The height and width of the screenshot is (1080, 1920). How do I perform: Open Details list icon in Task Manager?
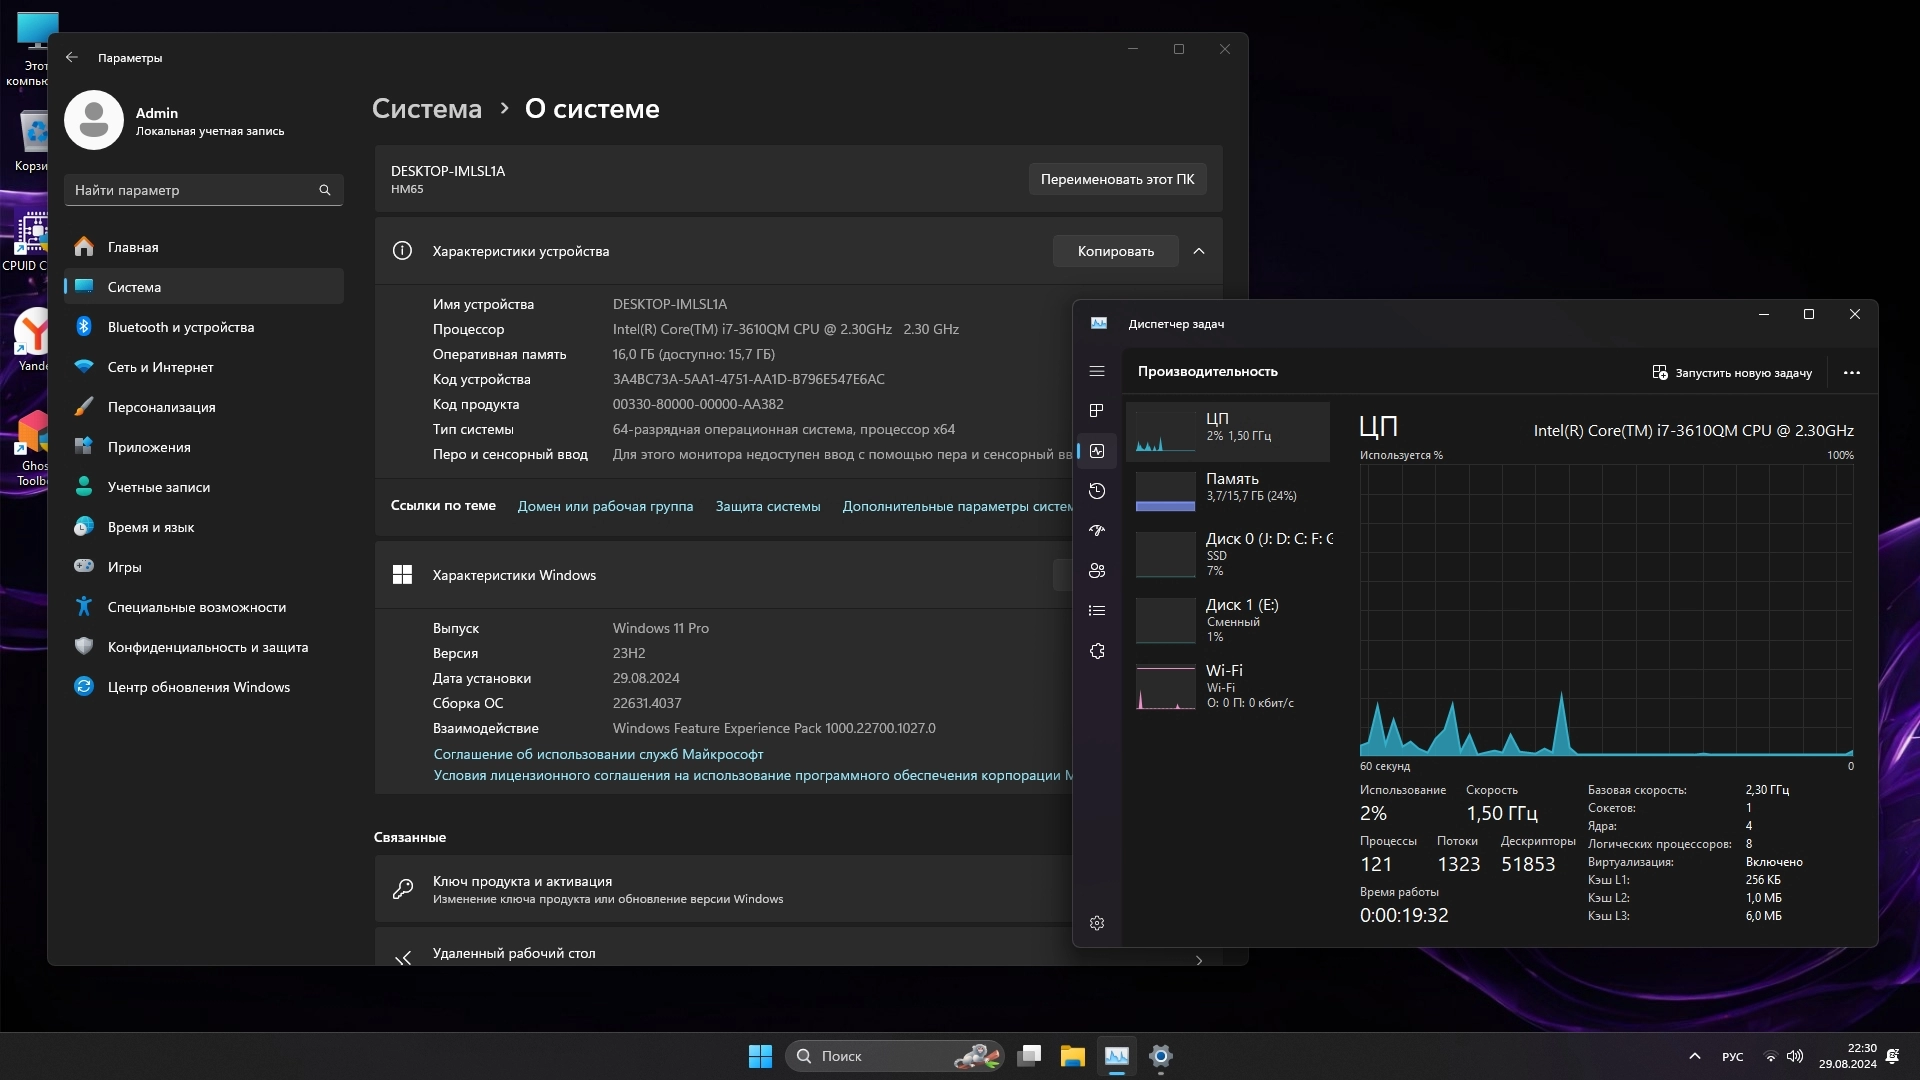click(x=1097, y=611)
